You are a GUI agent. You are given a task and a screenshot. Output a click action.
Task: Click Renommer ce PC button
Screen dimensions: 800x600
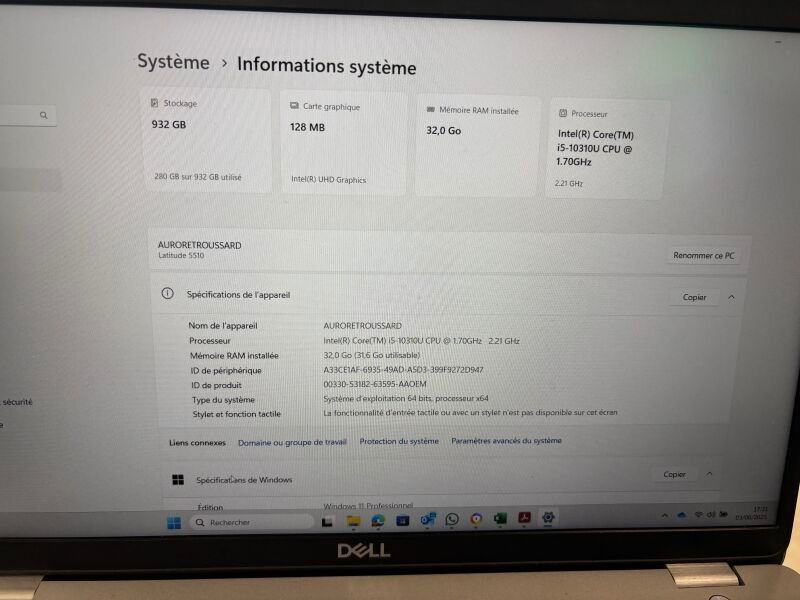click(704, 255)
